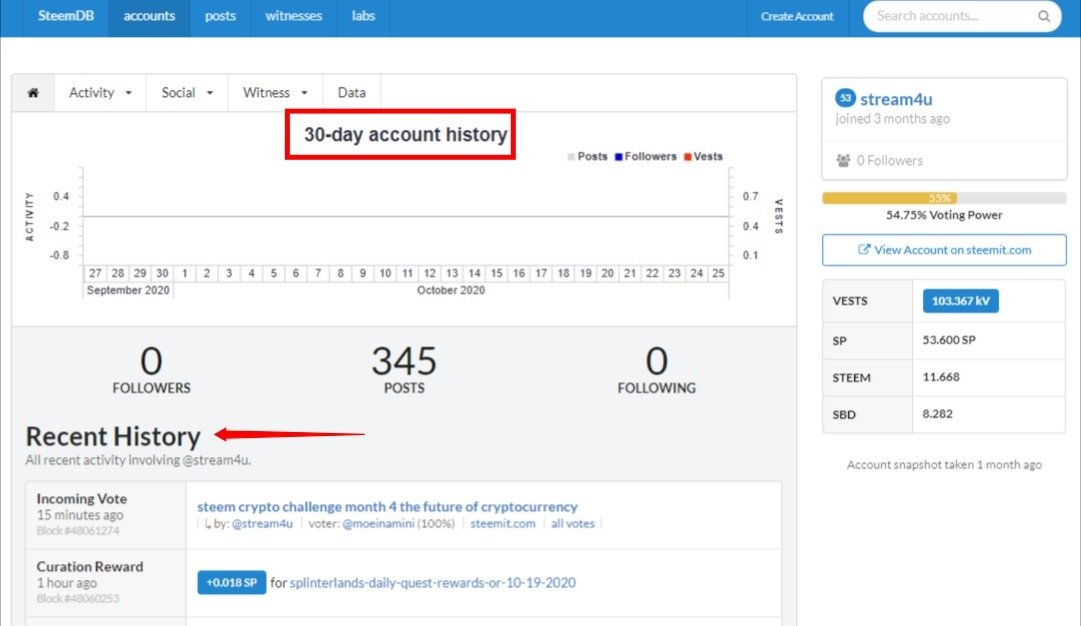This screenshot has width=1081, height=626.
Task: Toggle the Vests legend swatch
Action: [687, 156]
